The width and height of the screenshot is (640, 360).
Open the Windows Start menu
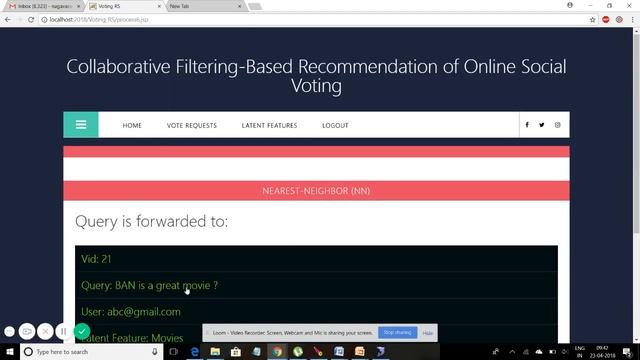click(10, 351)
